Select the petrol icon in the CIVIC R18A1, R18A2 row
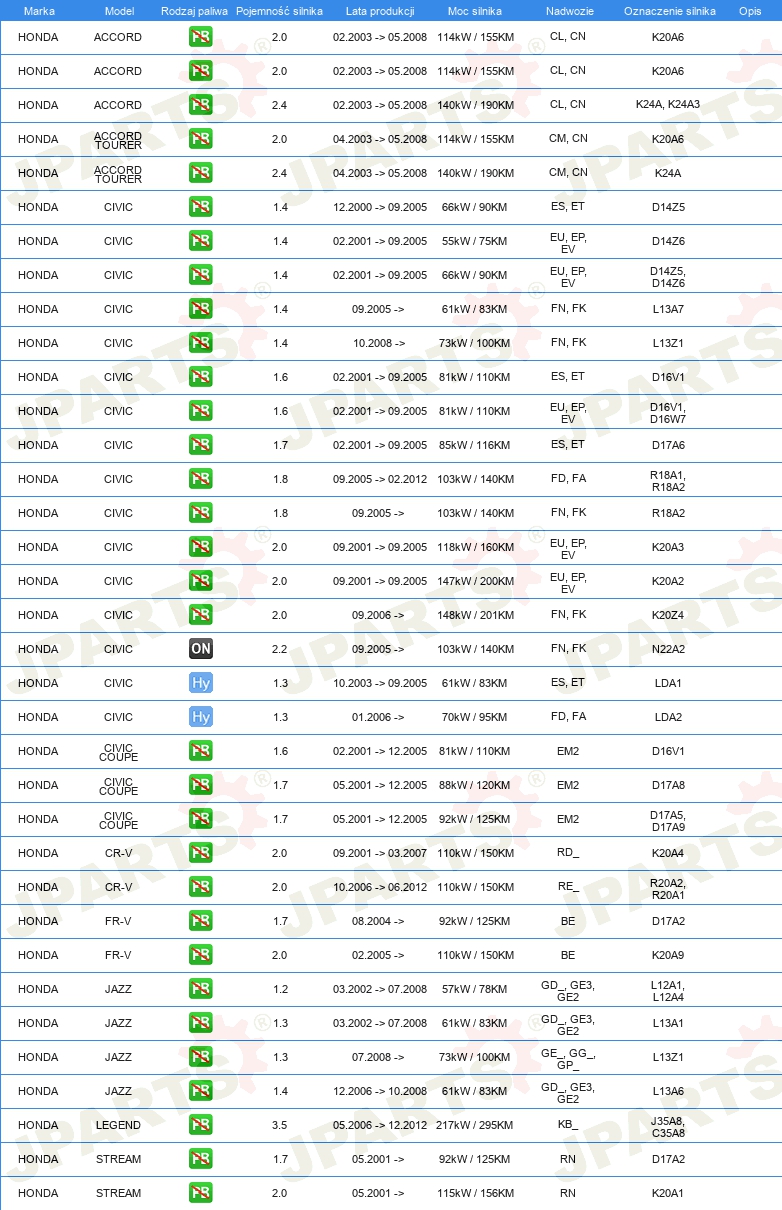Screen dimensions: 782x1210 point(201,479)
